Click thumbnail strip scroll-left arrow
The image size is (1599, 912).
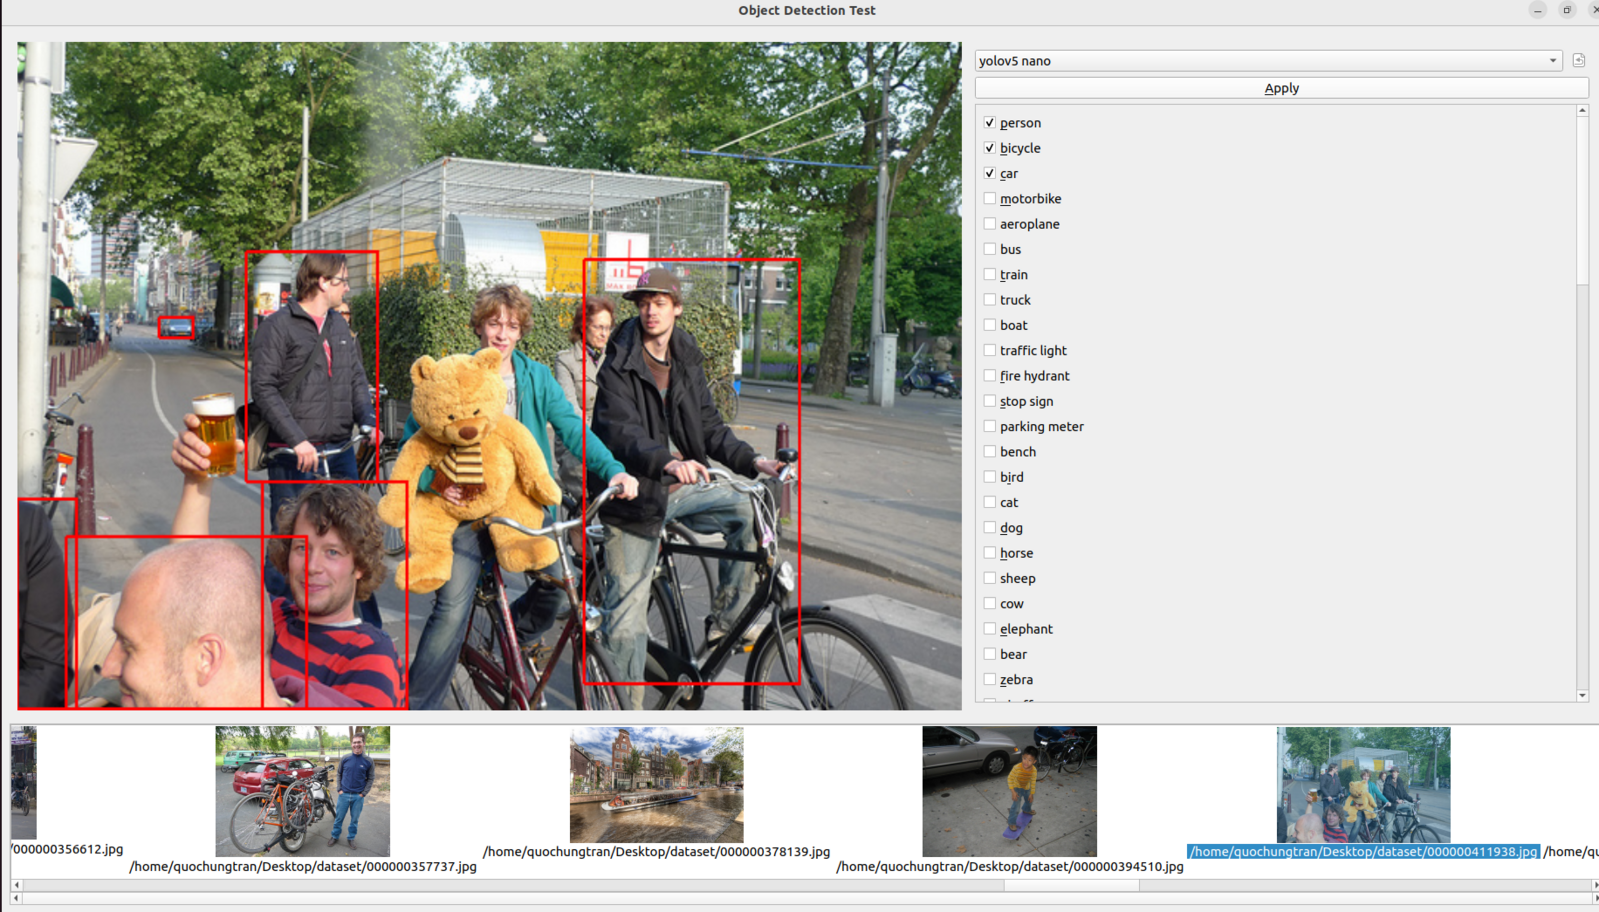tap(16, 885)
